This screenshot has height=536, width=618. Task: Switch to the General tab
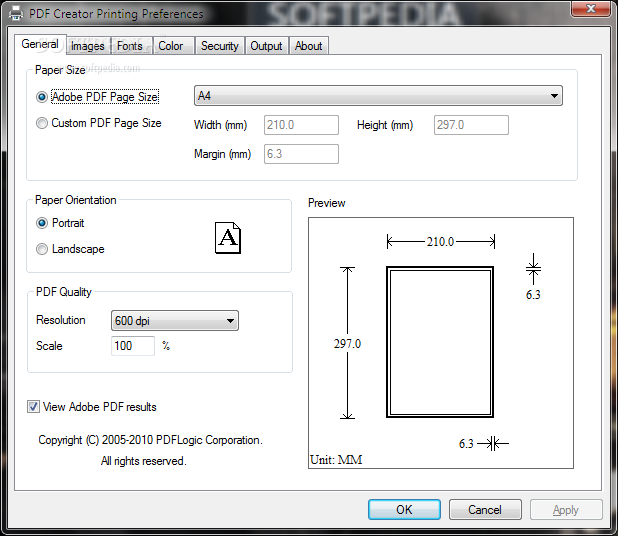coord(40,44)
